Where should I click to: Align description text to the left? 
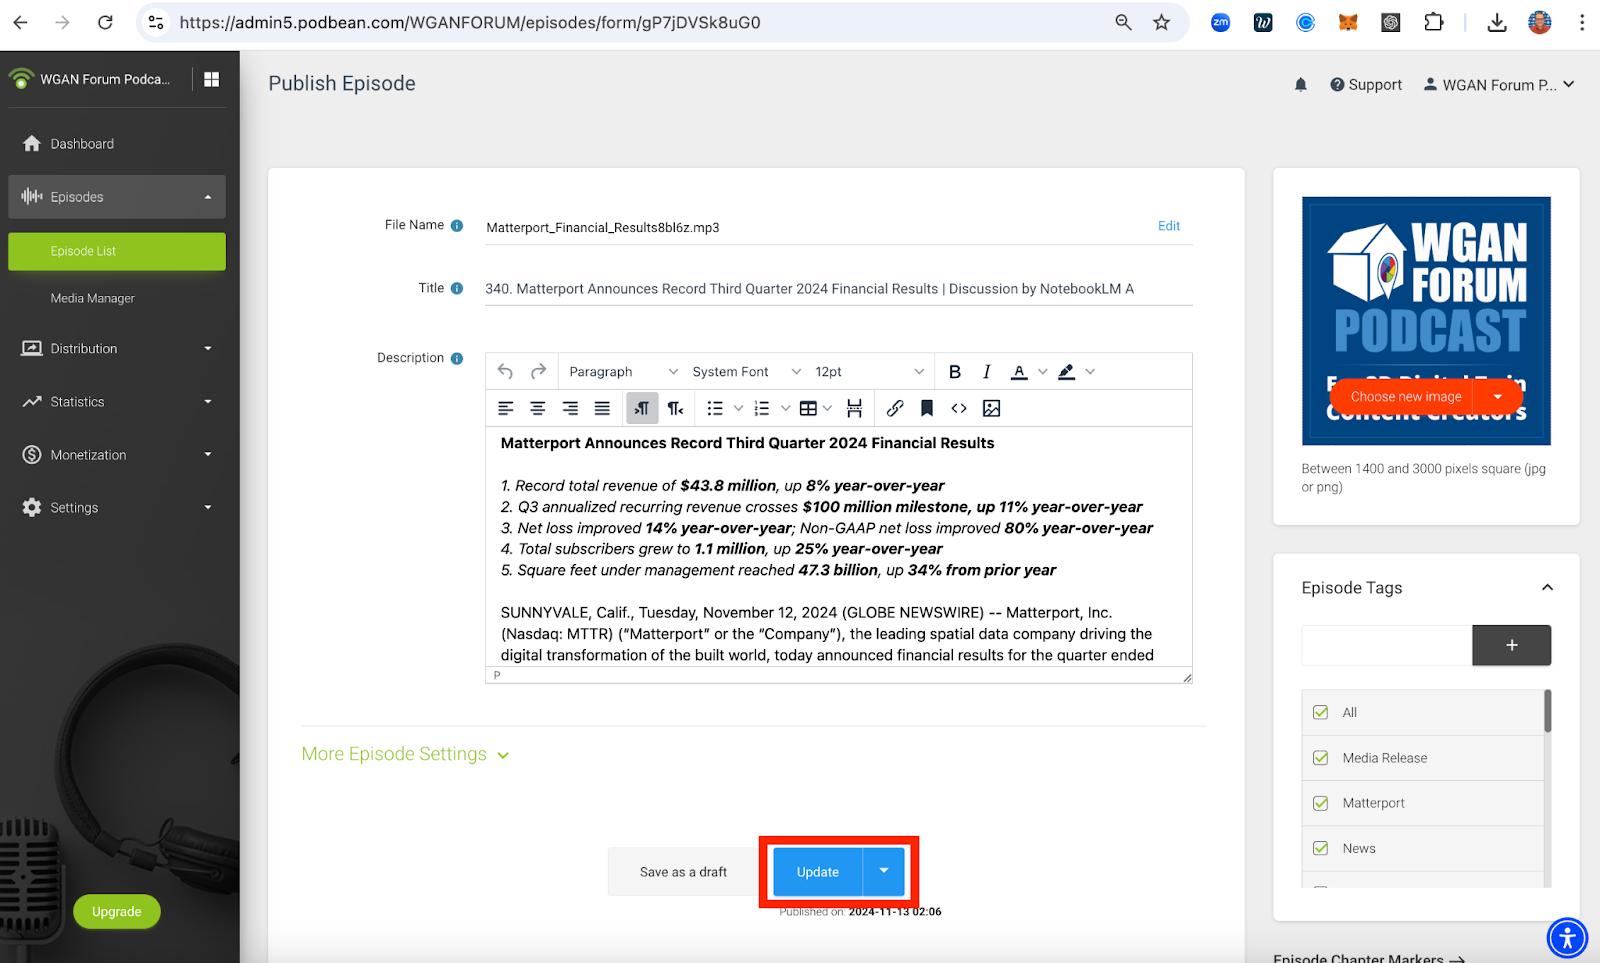pos(506,408)
